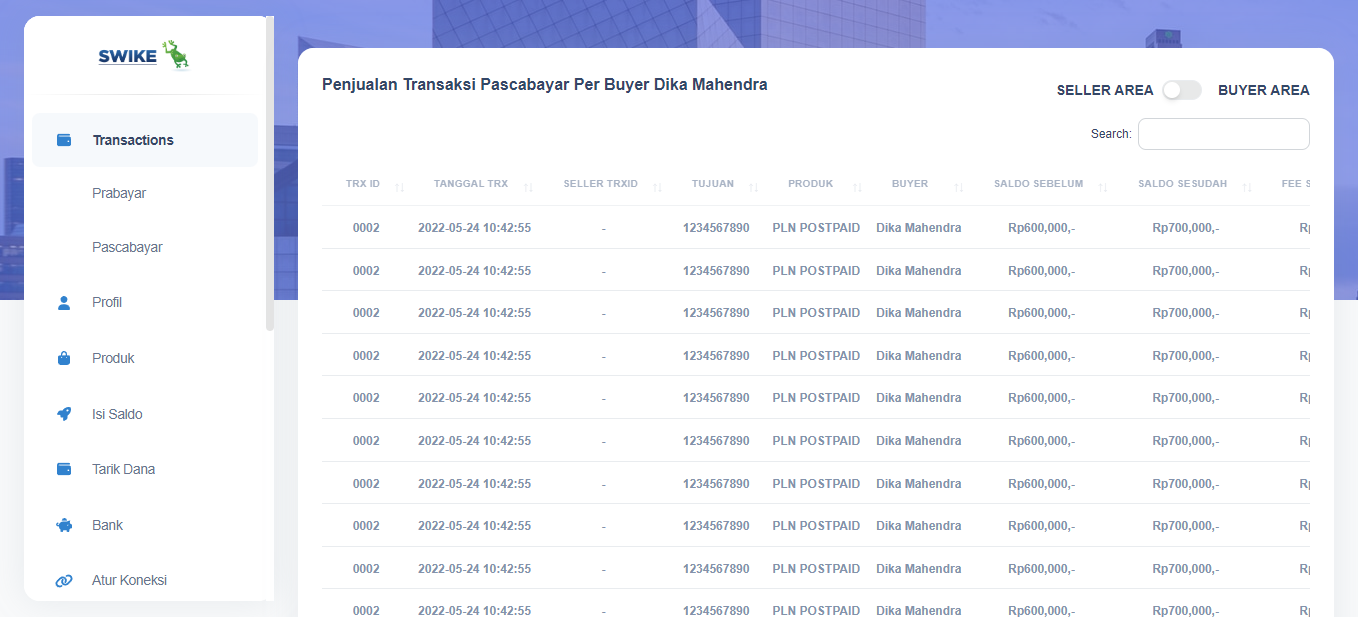Sort by Produk column header
The width and height of the screenshot is (1358, 617).
(x=810, y=184)
